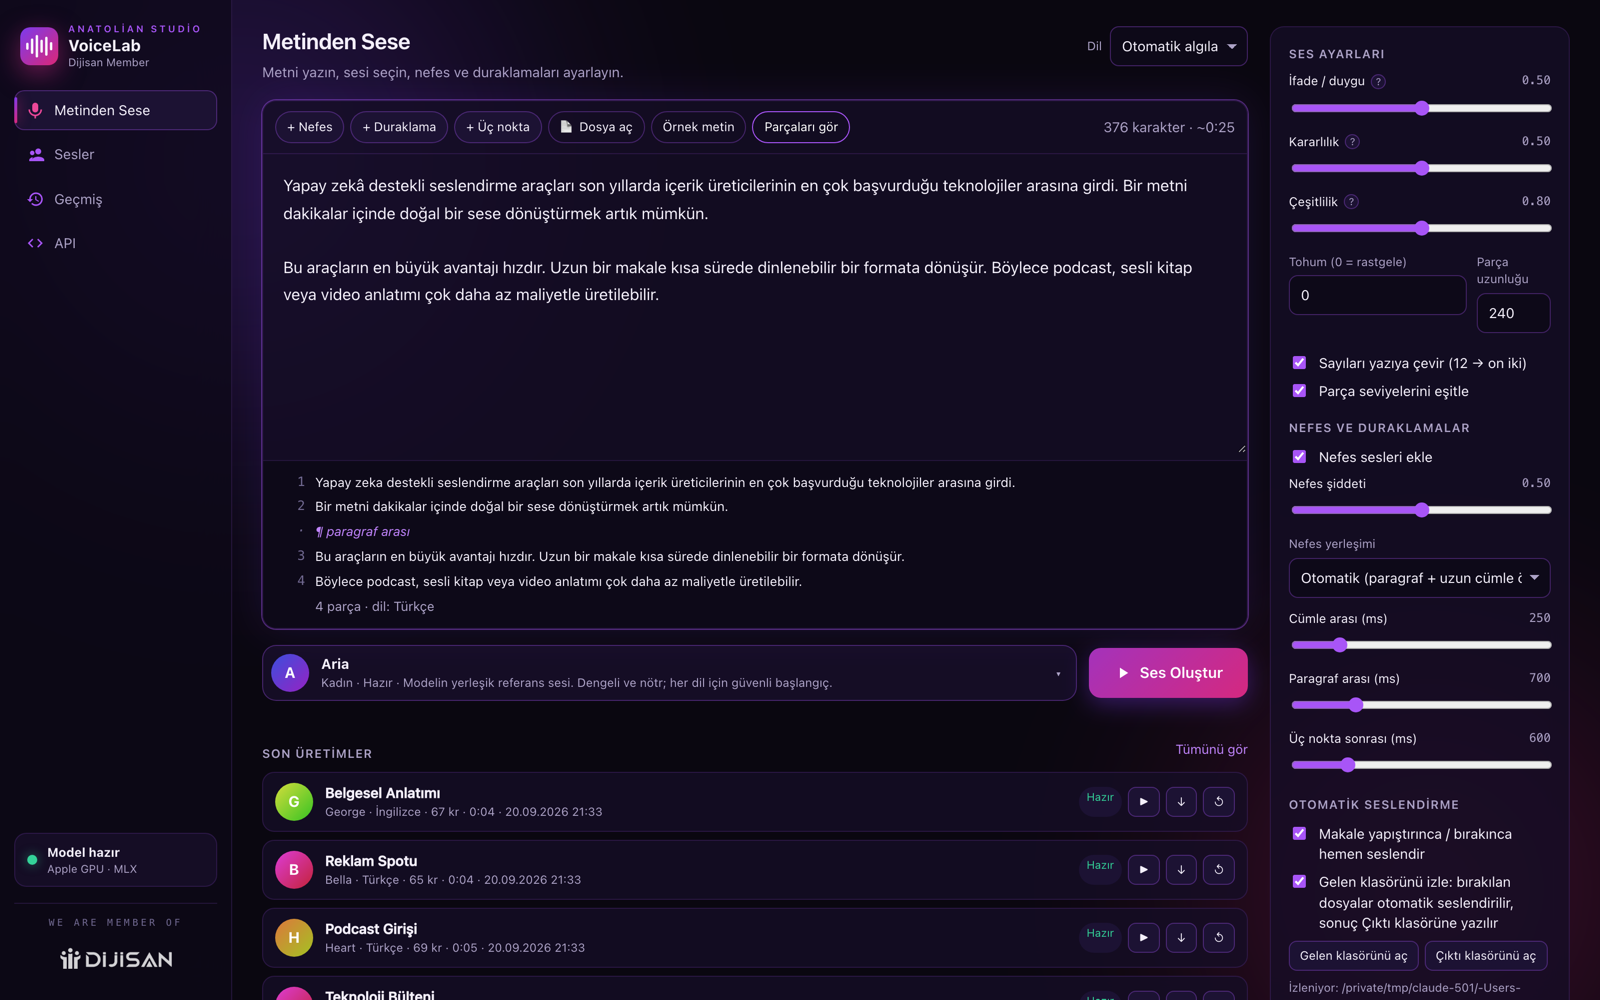Click the Tohum input field
Image resolution: width=1600 pixels, height=1000 pixels.
click(x=1377, y=295)
